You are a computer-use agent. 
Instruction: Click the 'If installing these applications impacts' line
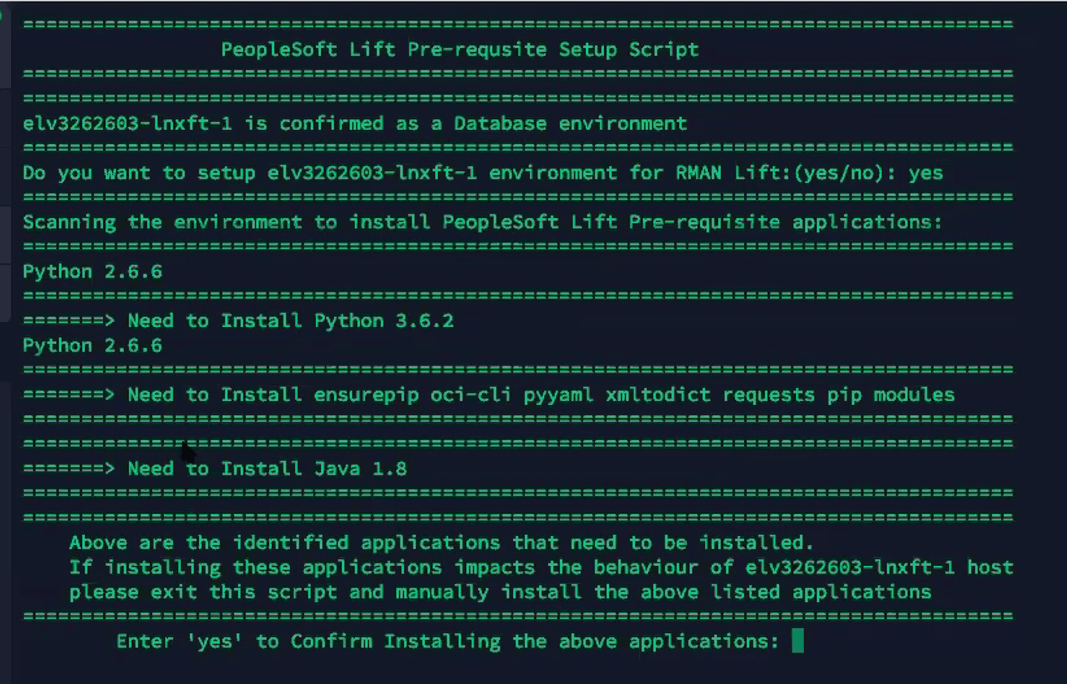point(541,567)
